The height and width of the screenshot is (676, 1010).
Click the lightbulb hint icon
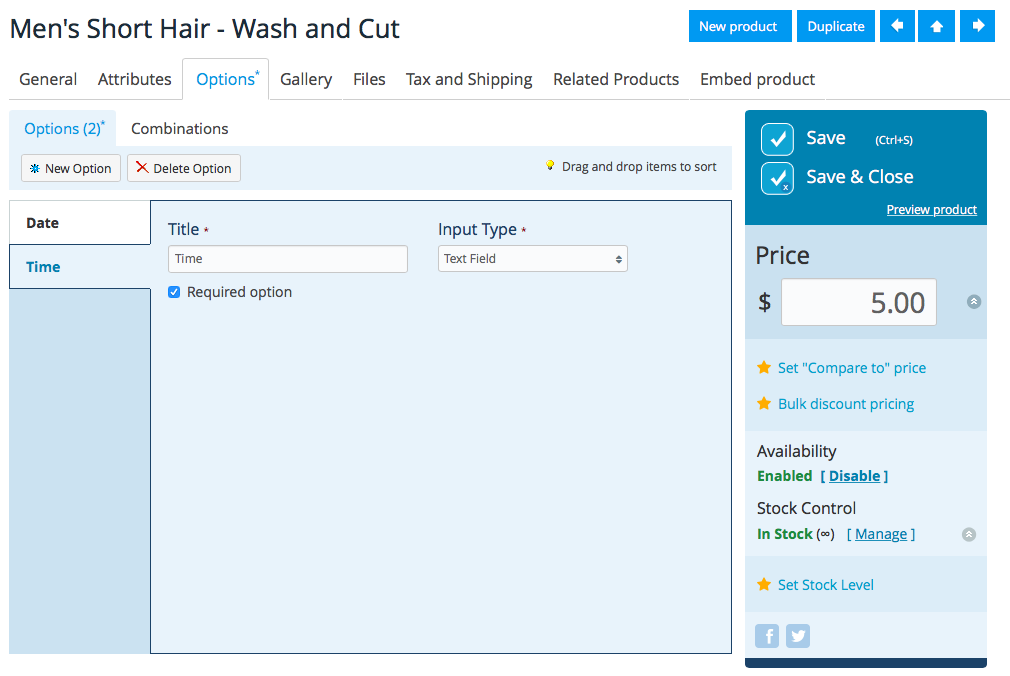pos(550,166)
